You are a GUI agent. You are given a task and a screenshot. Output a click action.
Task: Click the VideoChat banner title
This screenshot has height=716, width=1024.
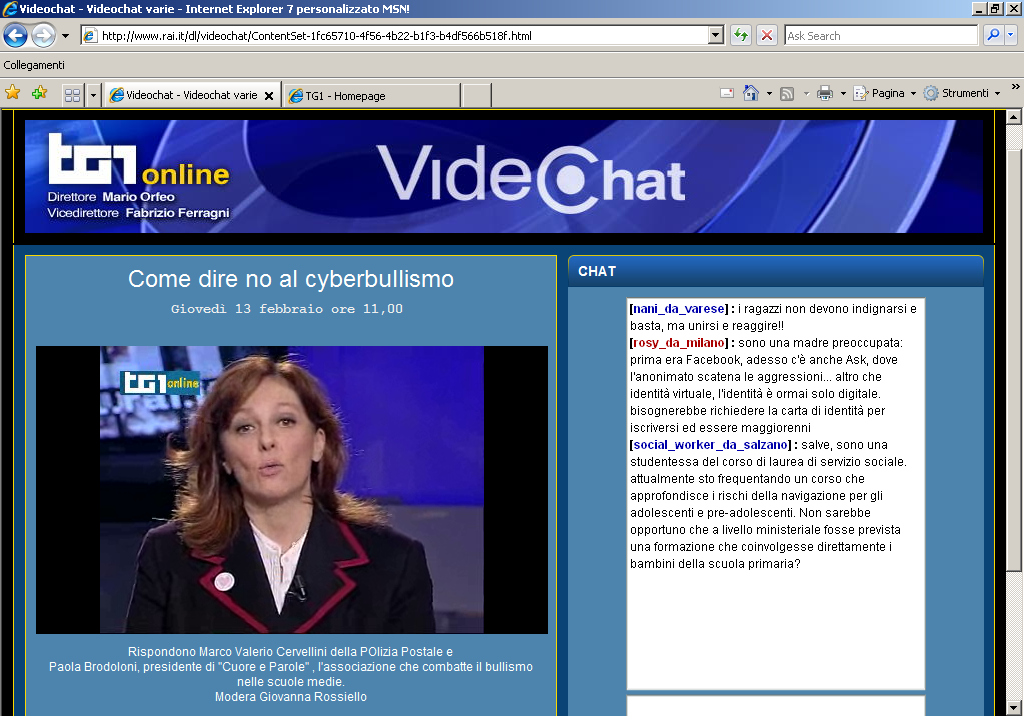(x=531, y=178)
